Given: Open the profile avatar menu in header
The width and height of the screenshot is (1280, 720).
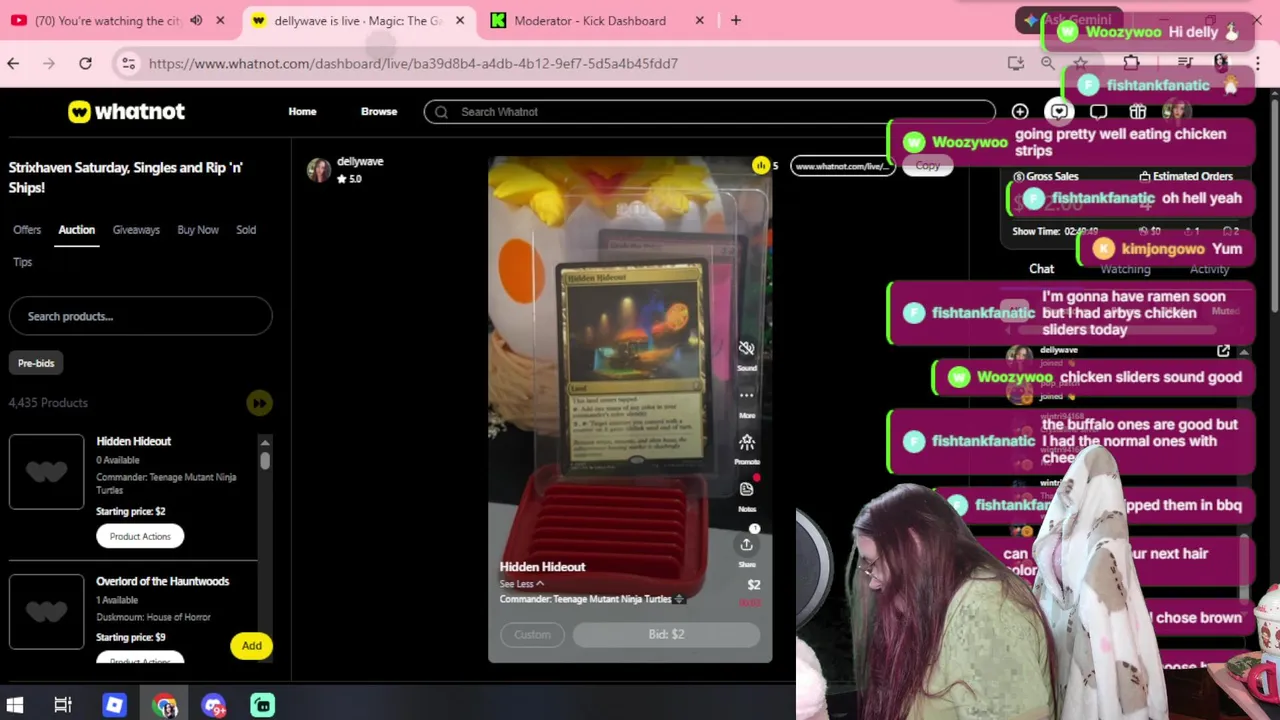Looking at the screenshot, I should (x=1176, y=112).
